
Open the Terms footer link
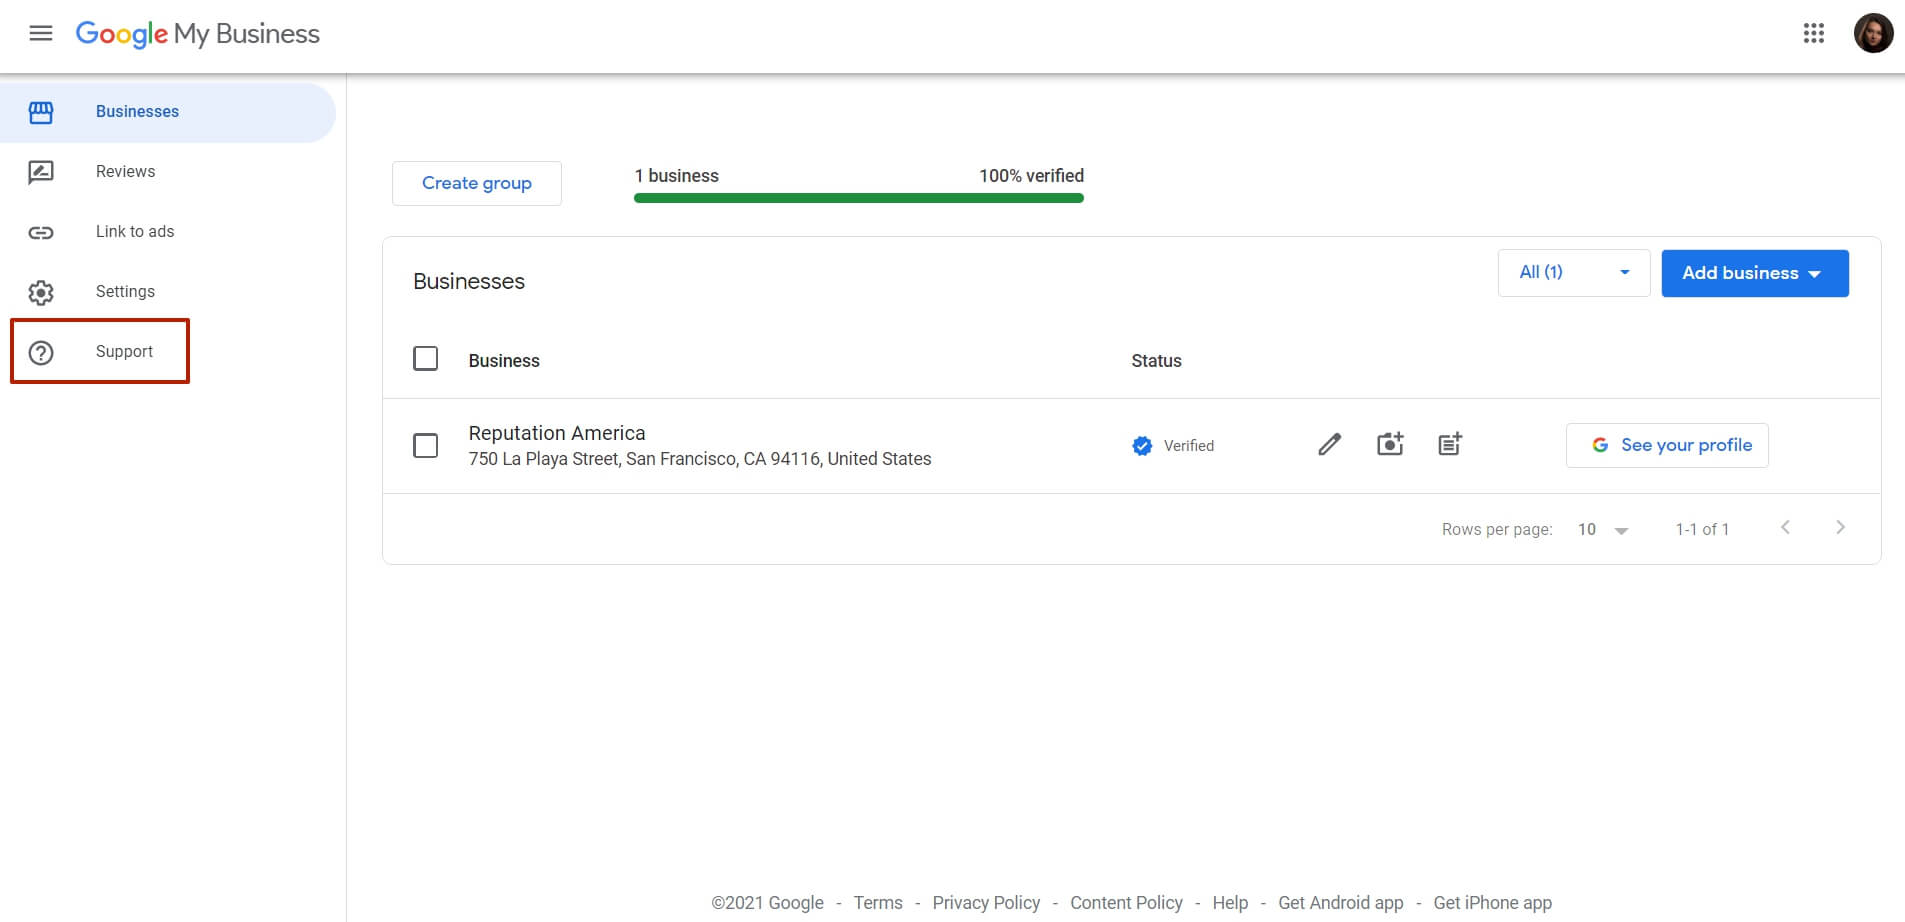click(x=878, y=903)
